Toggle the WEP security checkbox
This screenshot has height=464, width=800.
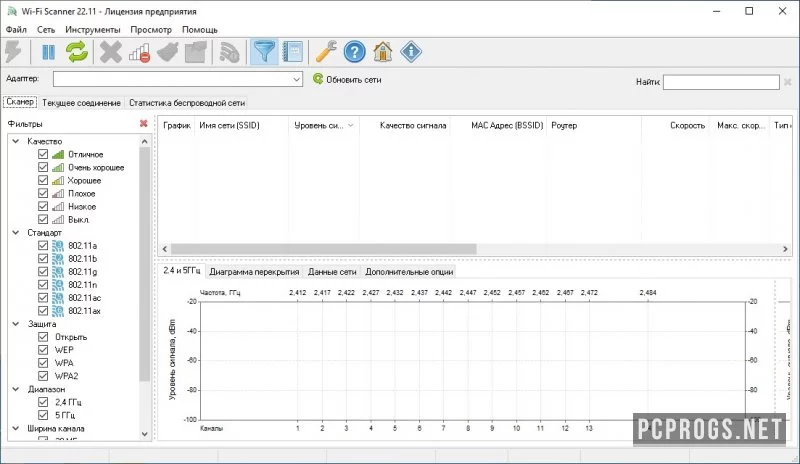(43, 350)
